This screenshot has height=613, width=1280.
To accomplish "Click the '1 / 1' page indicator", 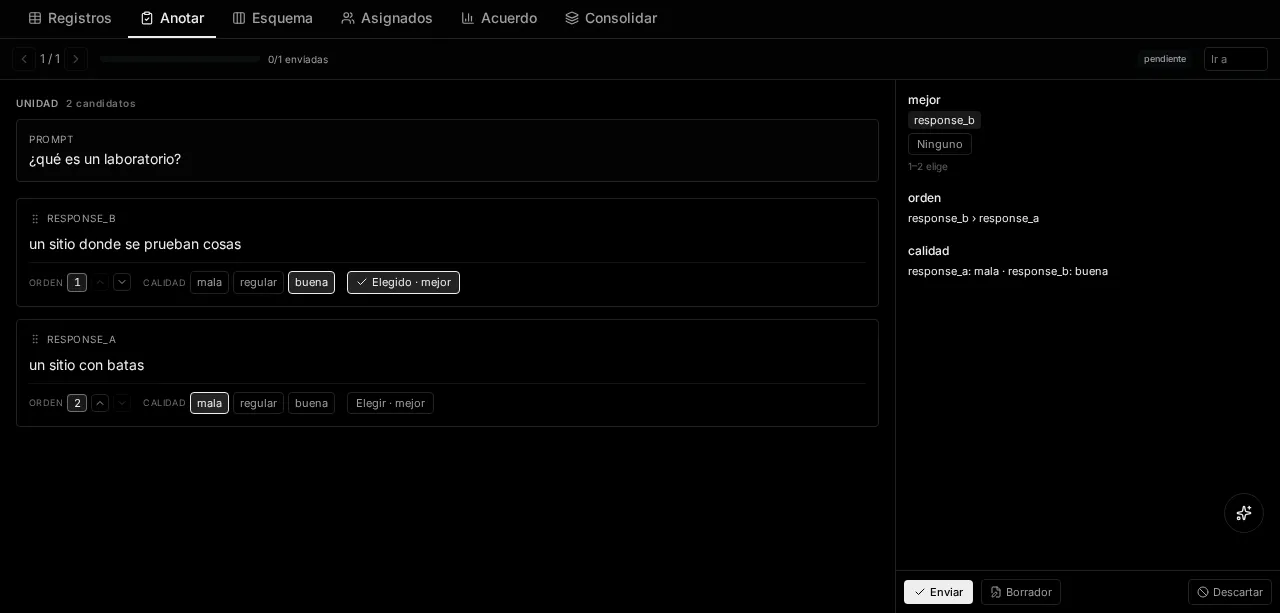I will tap(50, 59).
